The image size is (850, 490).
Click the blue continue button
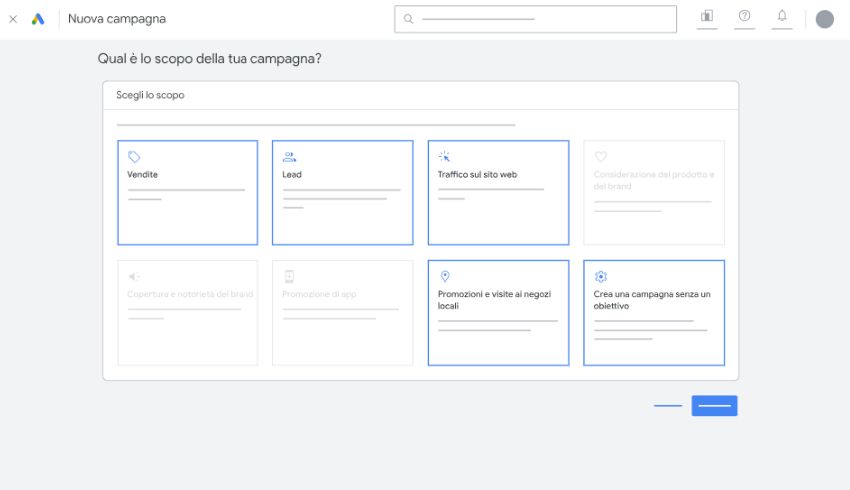click(714, 405)
